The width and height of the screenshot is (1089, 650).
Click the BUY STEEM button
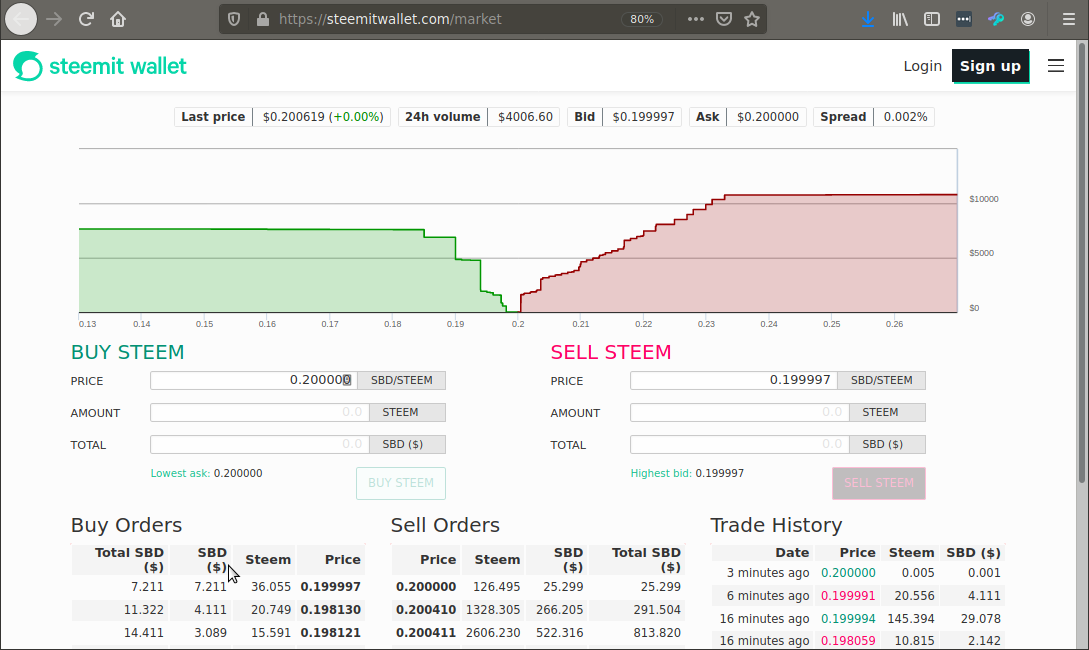(401, 483)
